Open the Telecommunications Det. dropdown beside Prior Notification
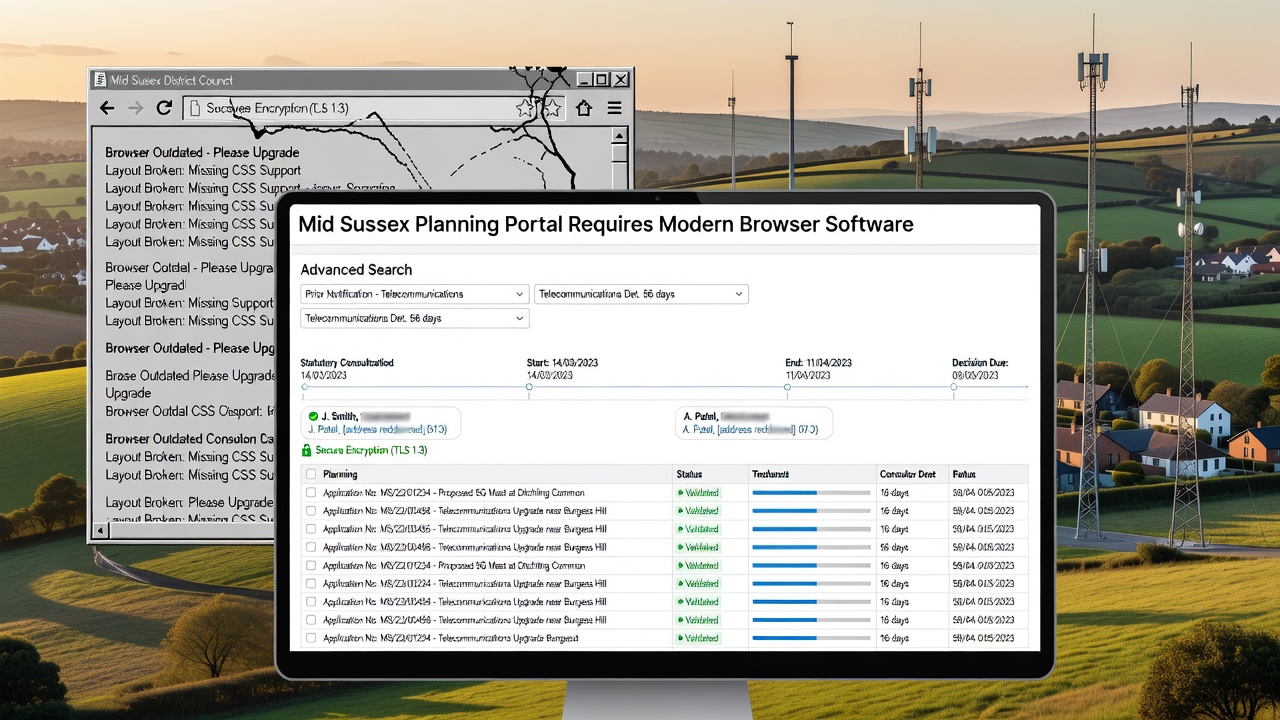 [641, 294]
